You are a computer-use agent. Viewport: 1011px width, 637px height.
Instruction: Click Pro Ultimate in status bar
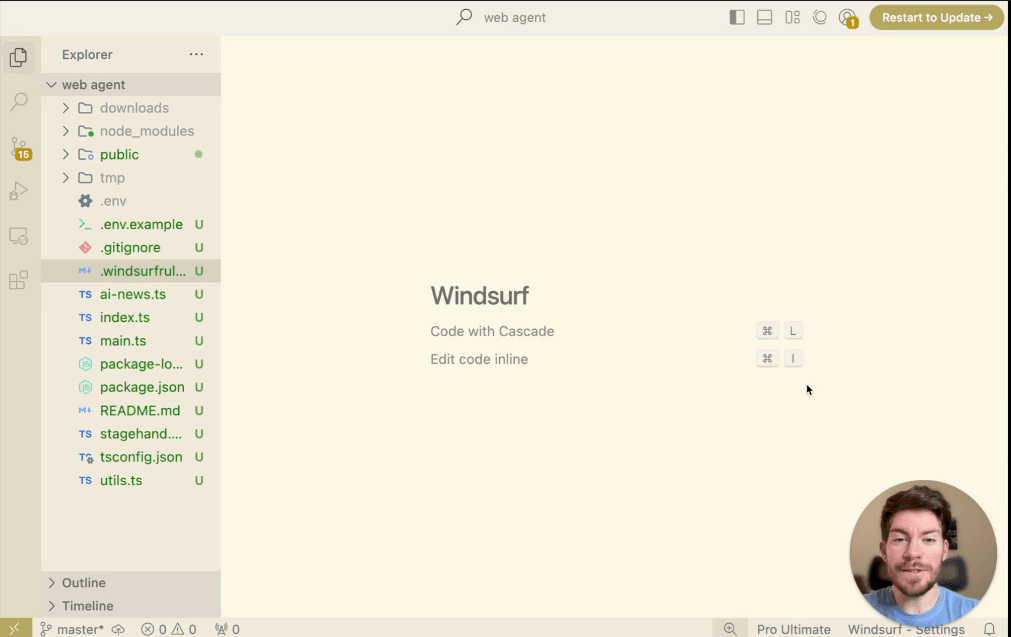tap(794, 629)
